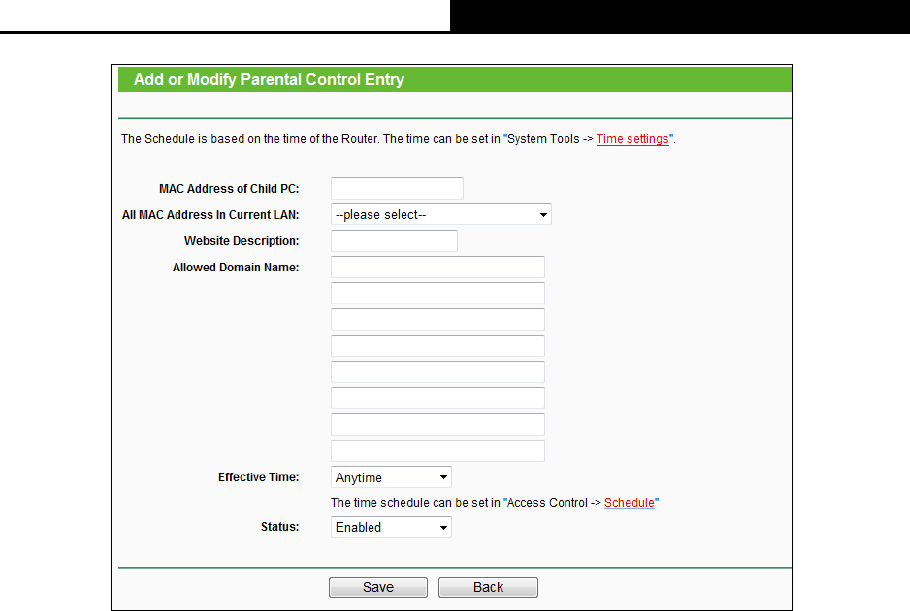
Task: Click the Back button
Action: click(488, 587)
